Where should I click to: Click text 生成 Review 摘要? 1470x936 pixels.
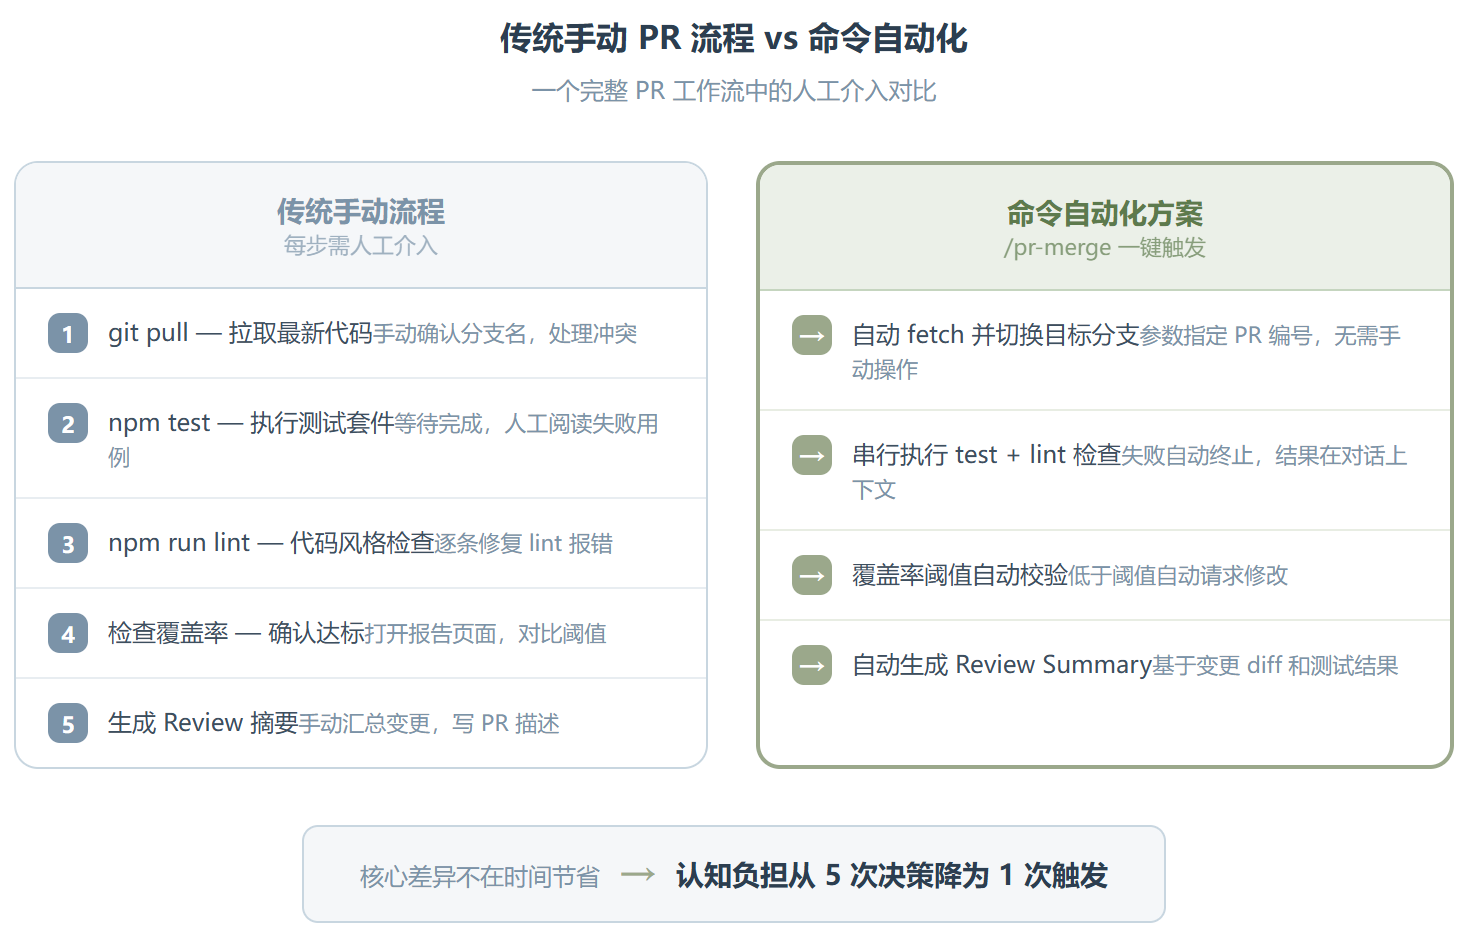click(203, 723)
